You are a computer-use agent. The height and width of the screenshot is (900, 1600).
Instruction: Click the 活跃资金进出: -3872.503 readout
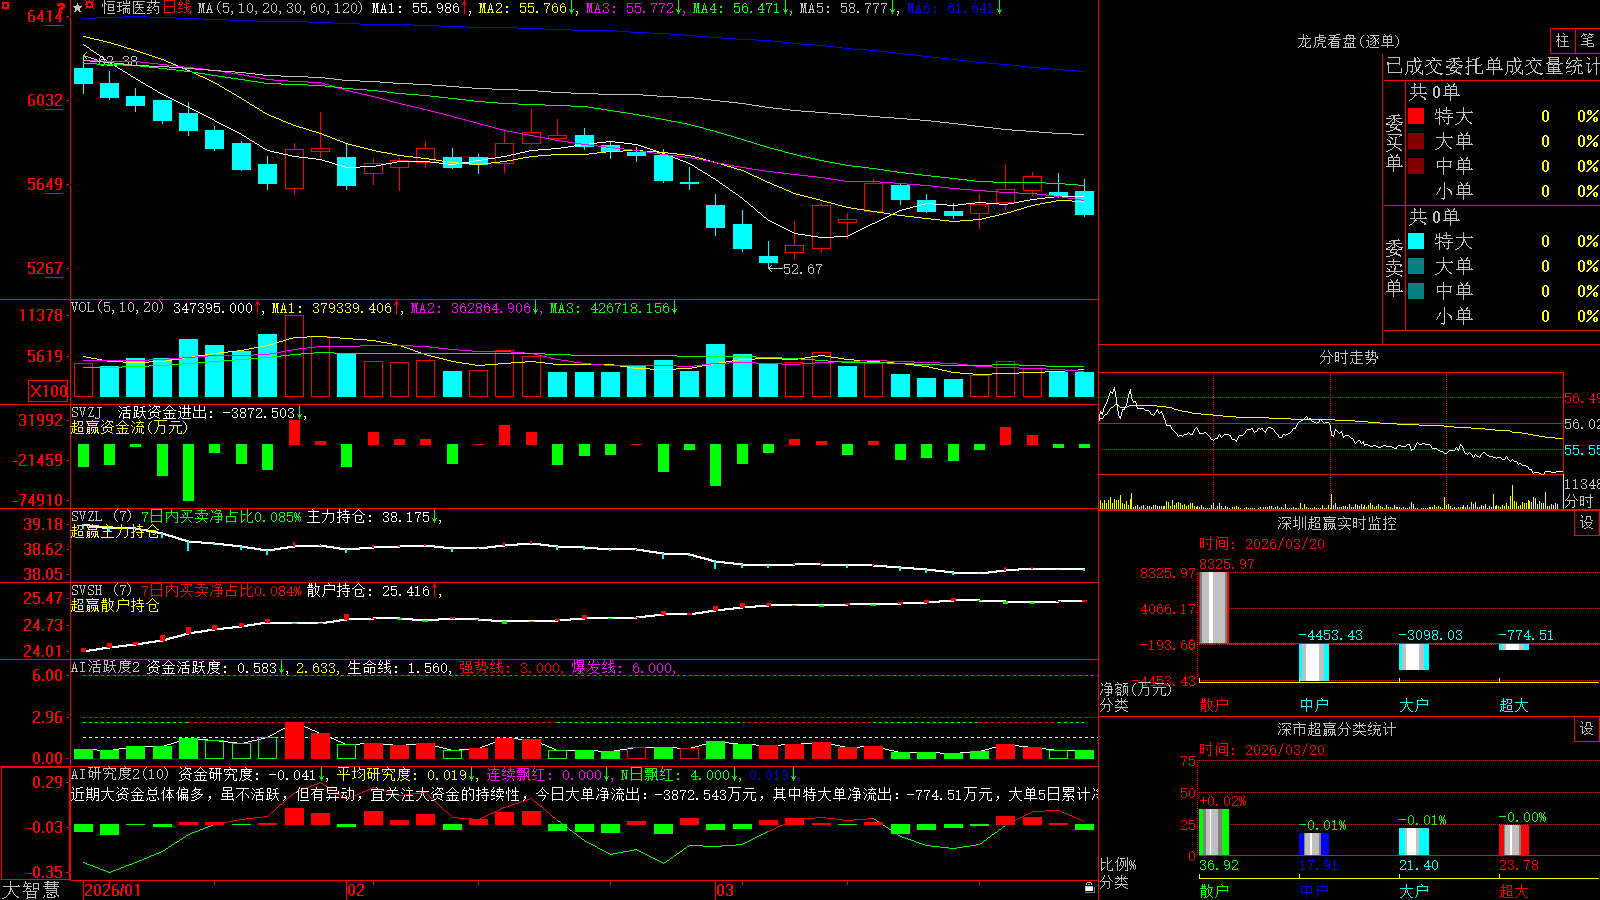[212, 412]
